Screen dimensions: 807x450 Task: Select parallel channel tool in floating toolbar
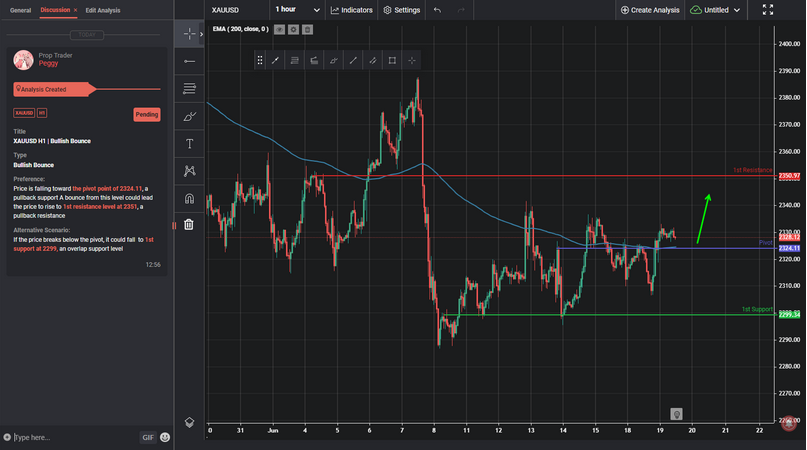pos(373,60)
